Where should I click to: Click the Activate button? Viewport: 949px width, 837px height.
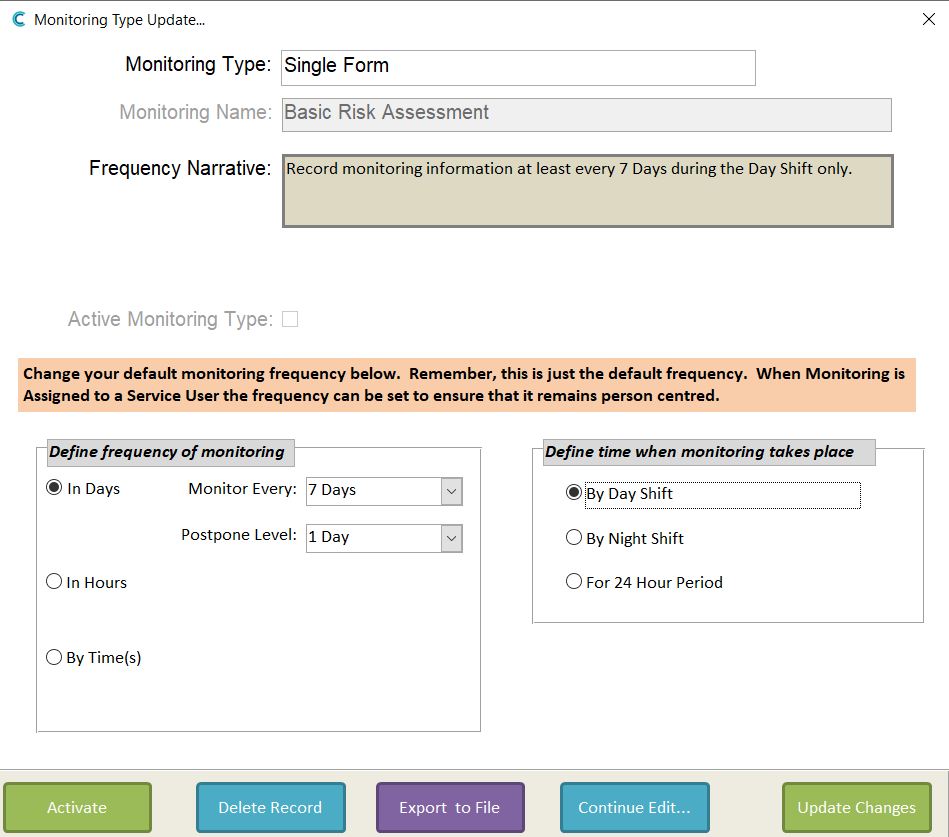(x=77, y=807)
